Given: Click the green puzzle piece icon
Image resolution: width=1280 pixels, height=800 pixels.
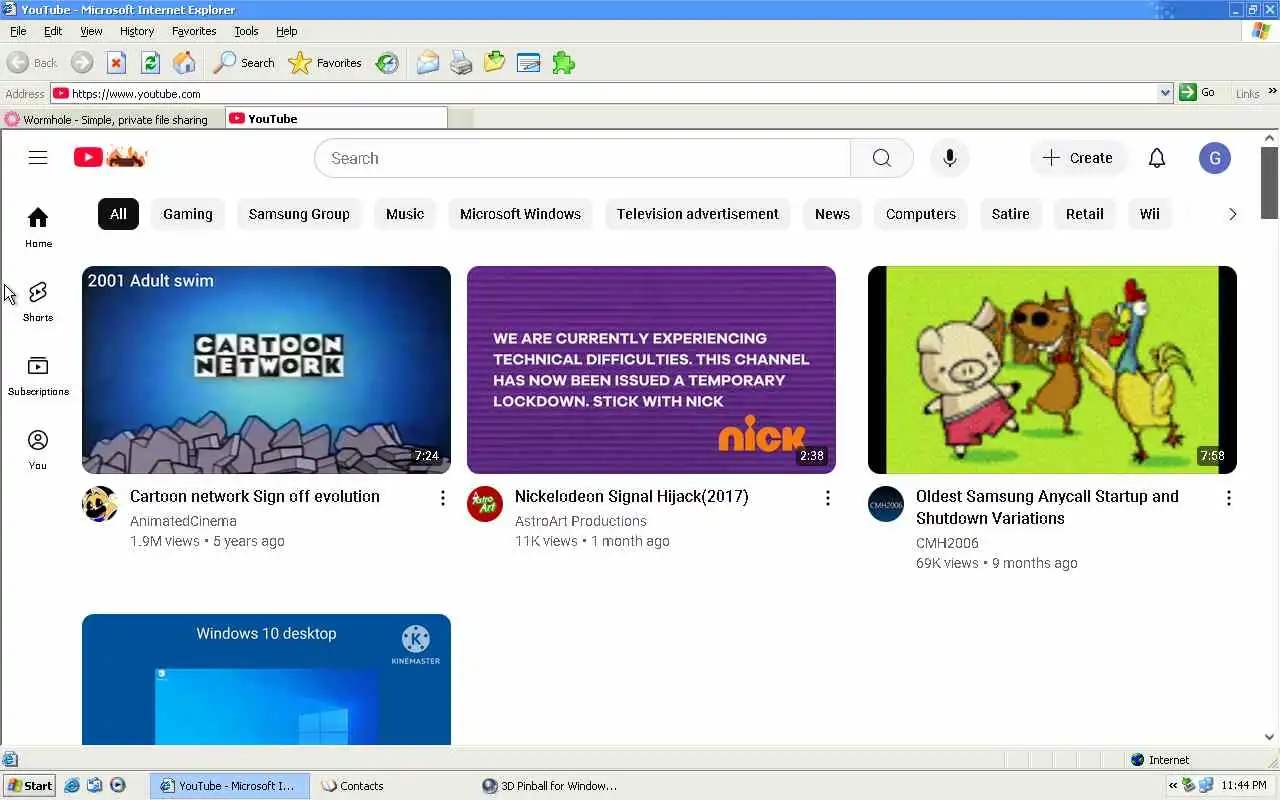Looking at the screenshot, I should (564, 63).
